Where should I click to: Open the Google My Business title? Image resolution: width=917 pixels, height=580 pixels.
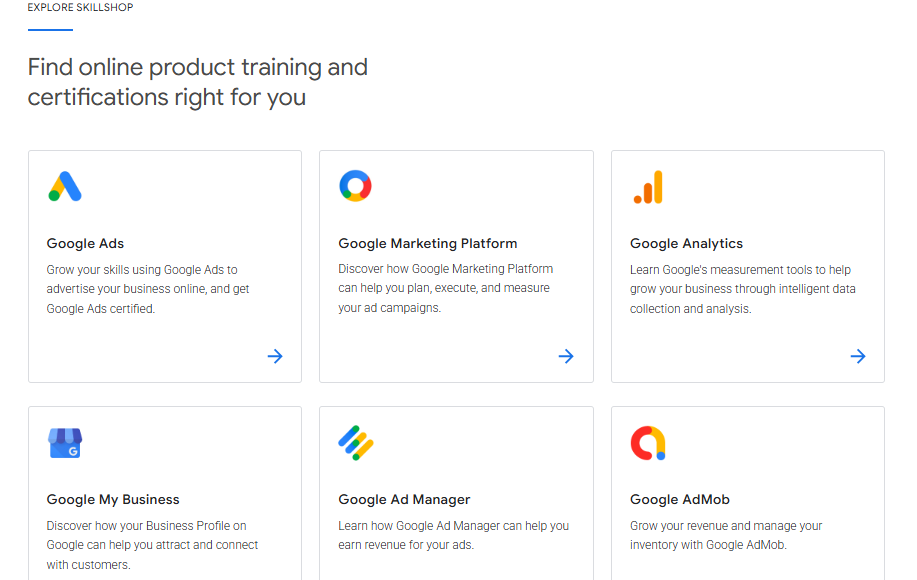coord(113,499)
